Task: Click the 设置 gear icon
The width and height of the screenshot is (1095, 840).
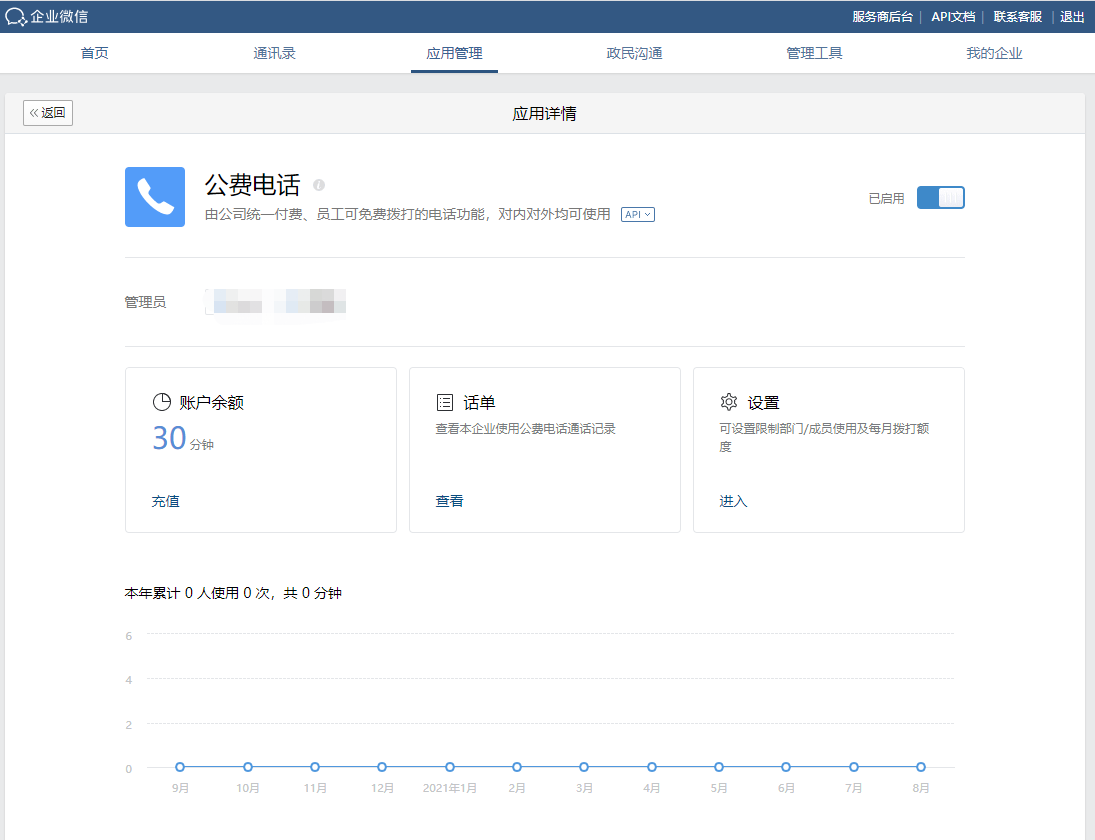Action: click(729, 402)
